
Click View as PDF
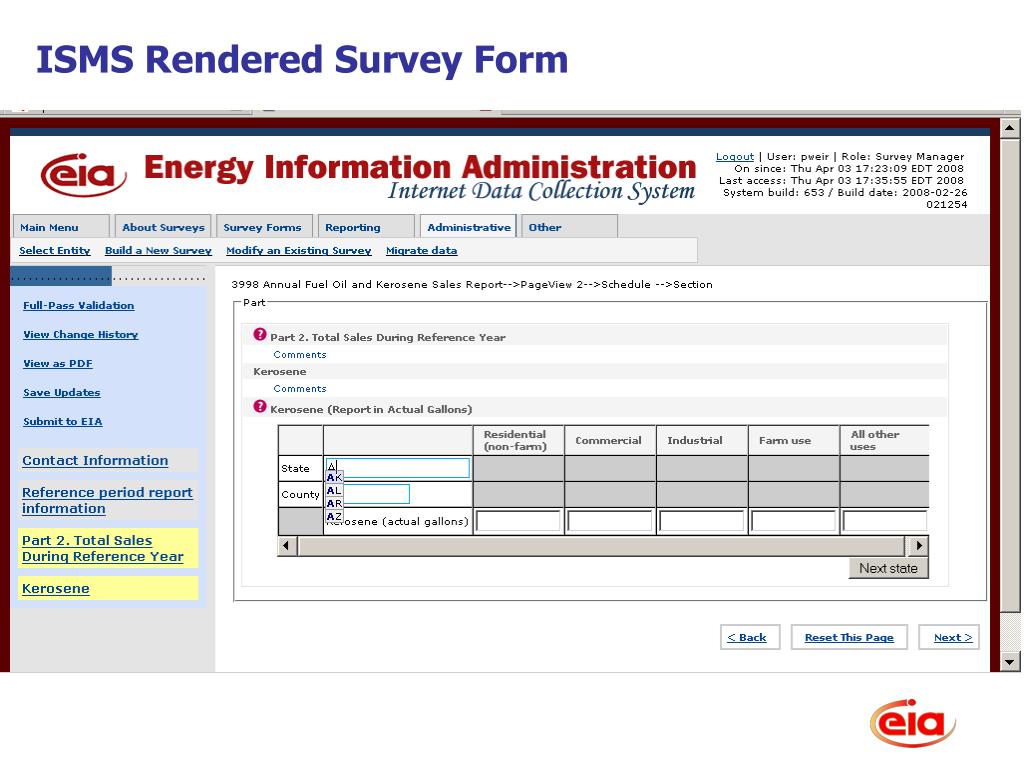click(x=57, y=363)
